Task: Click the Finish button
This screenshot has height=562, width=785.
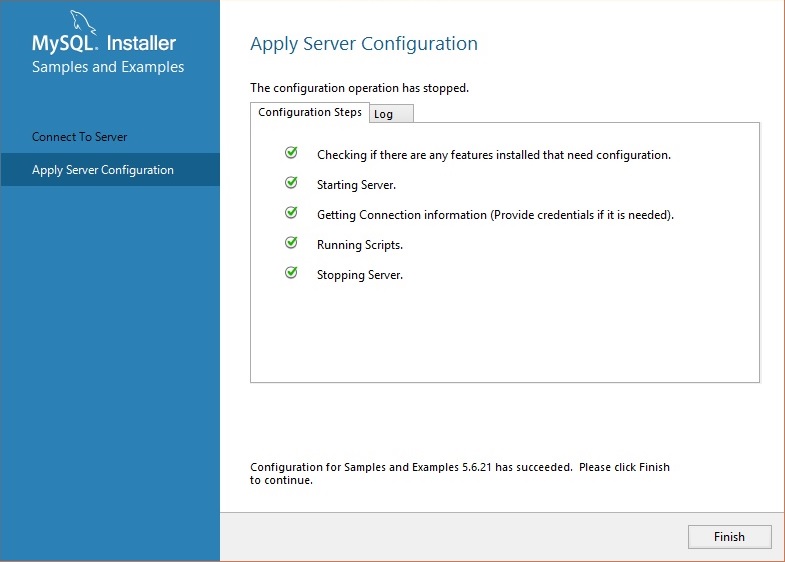Action: coord(729,536)
